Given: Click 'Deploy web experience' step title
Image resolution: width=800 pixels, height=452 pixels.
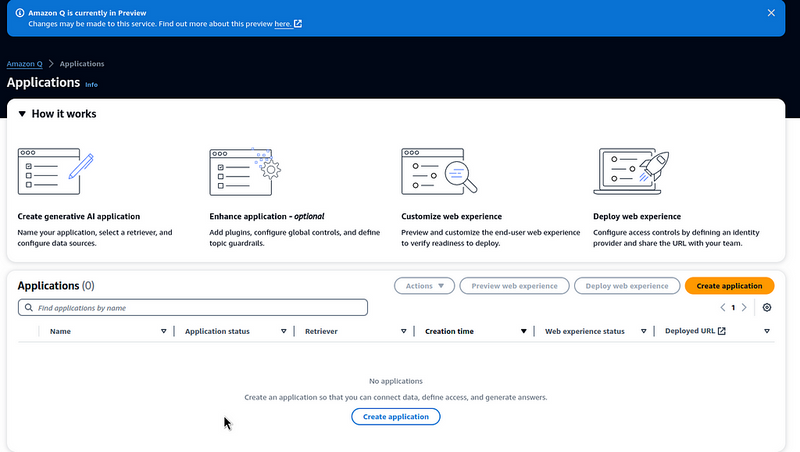Looking at the screenshot, I should [637, 216].
